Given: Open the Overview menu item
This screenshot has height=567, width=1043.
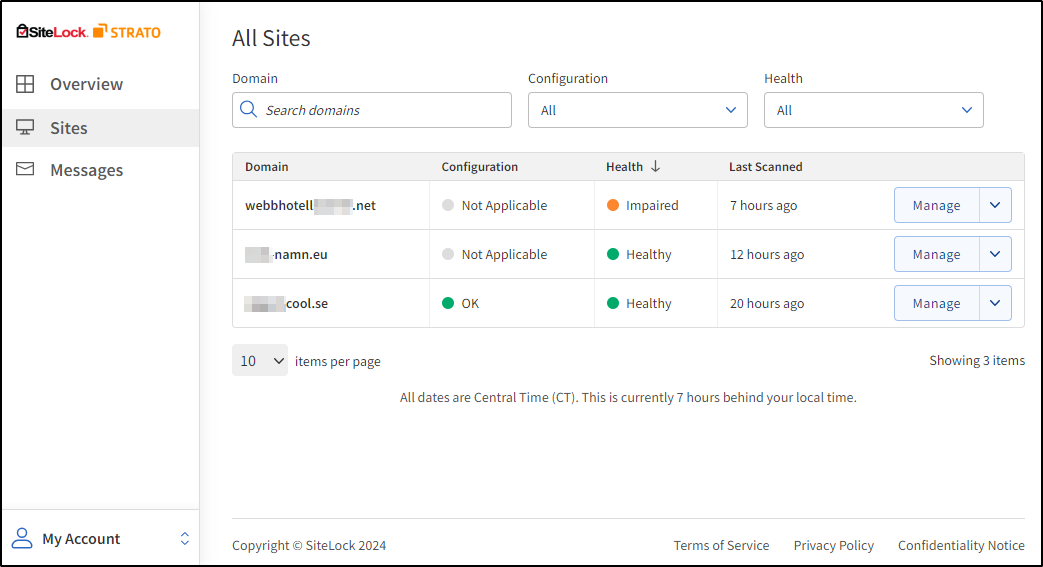Looking at the screenshot, I should 101,84.
